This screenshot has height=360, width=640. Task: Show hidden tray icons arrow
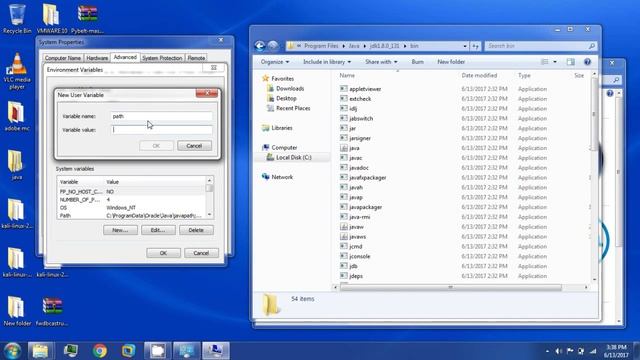pyautogui.click(x=547, y=351)
